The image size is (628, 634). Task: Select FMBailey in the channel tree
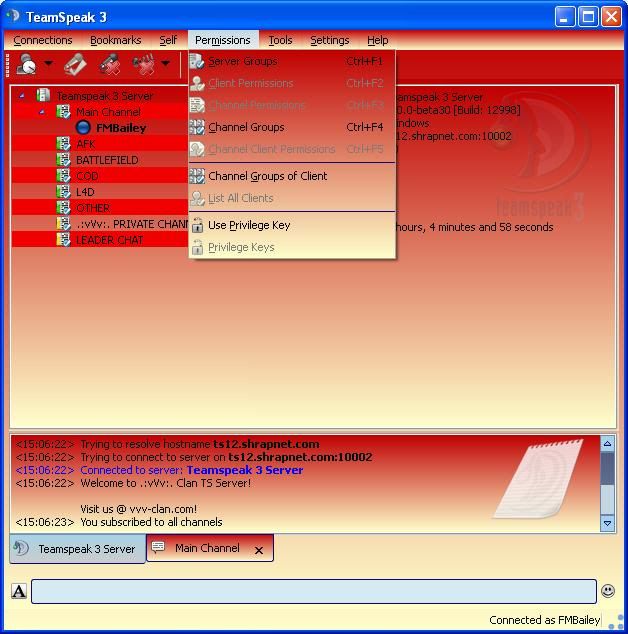(x=121, y=128)
